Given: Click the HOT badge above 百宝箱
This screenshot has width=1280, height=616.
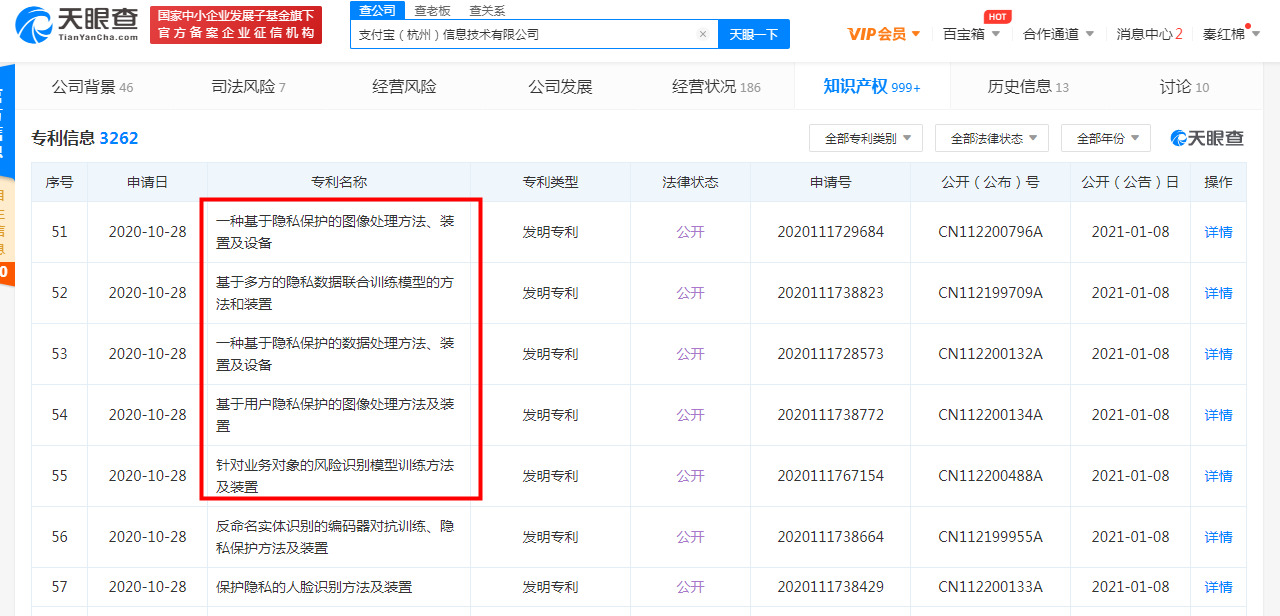Looking at the screenshot, I should 996,17.
